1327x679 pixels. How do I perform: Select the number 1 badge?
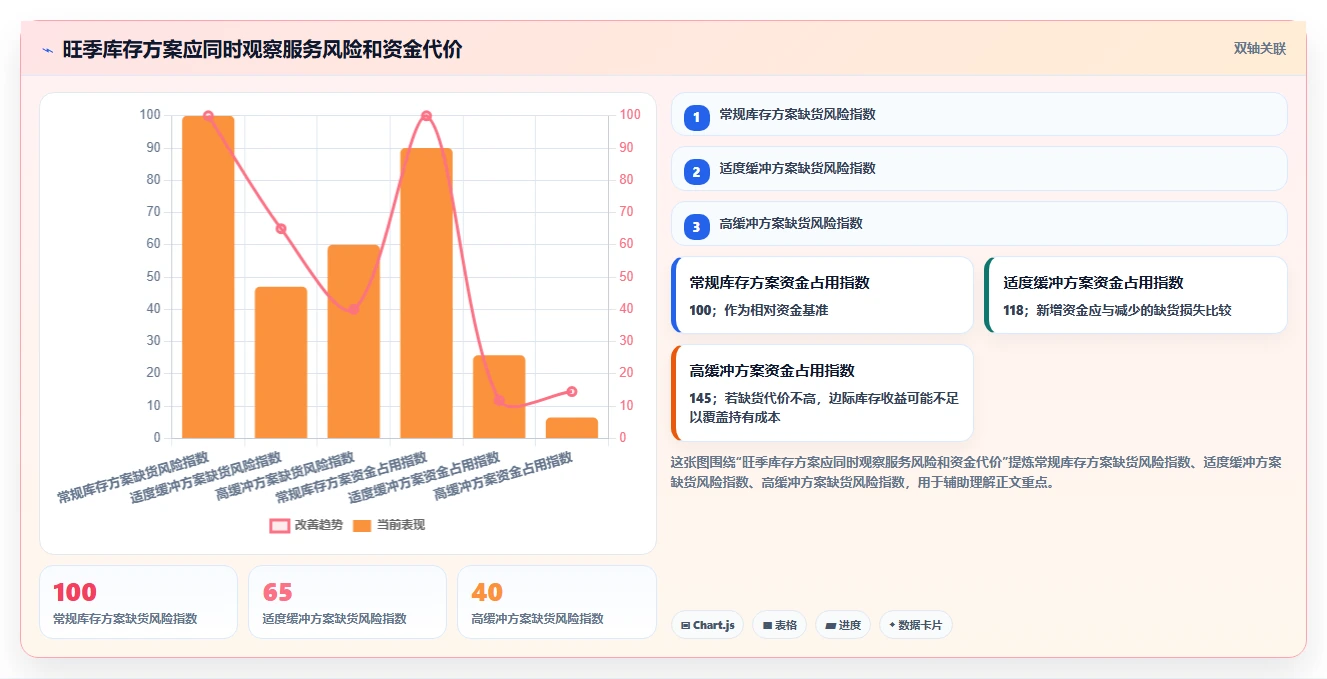point(697,118)
